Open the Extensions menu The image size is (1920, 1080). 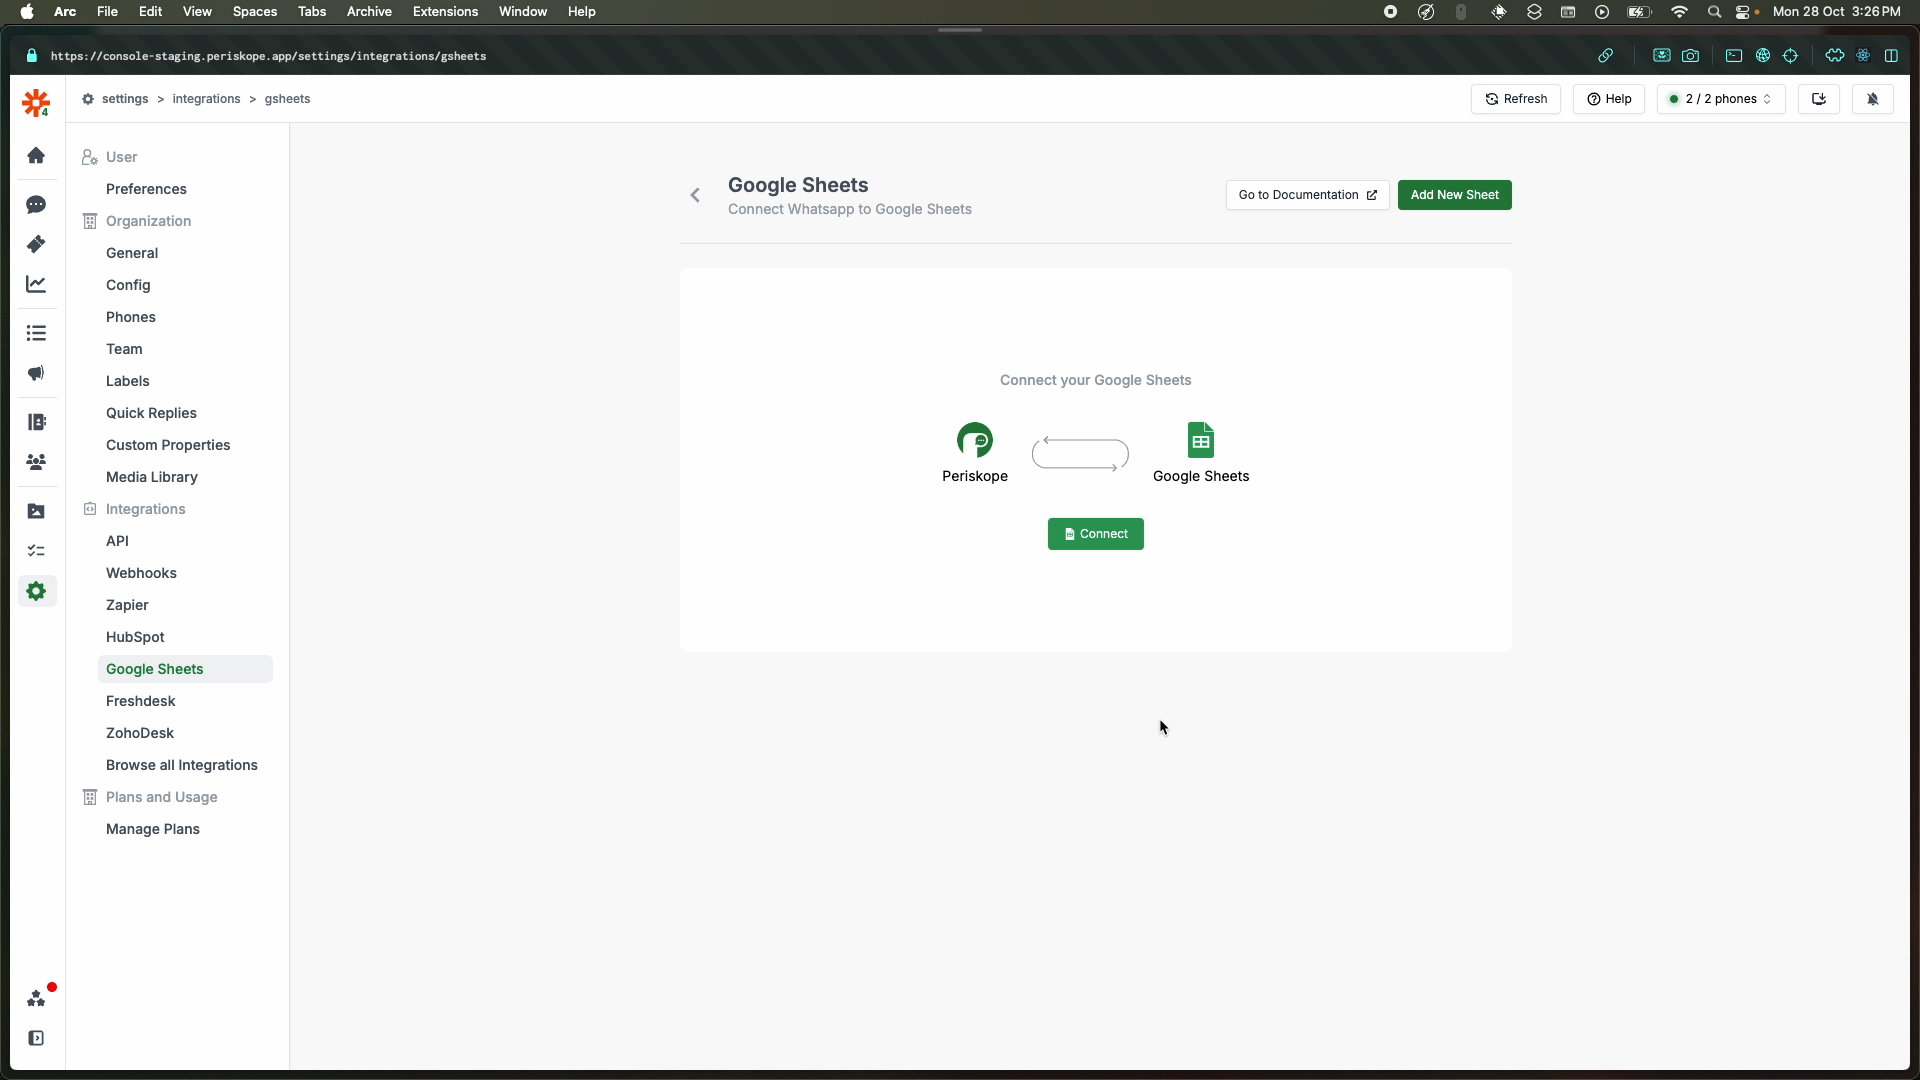(x=445, y=12)
